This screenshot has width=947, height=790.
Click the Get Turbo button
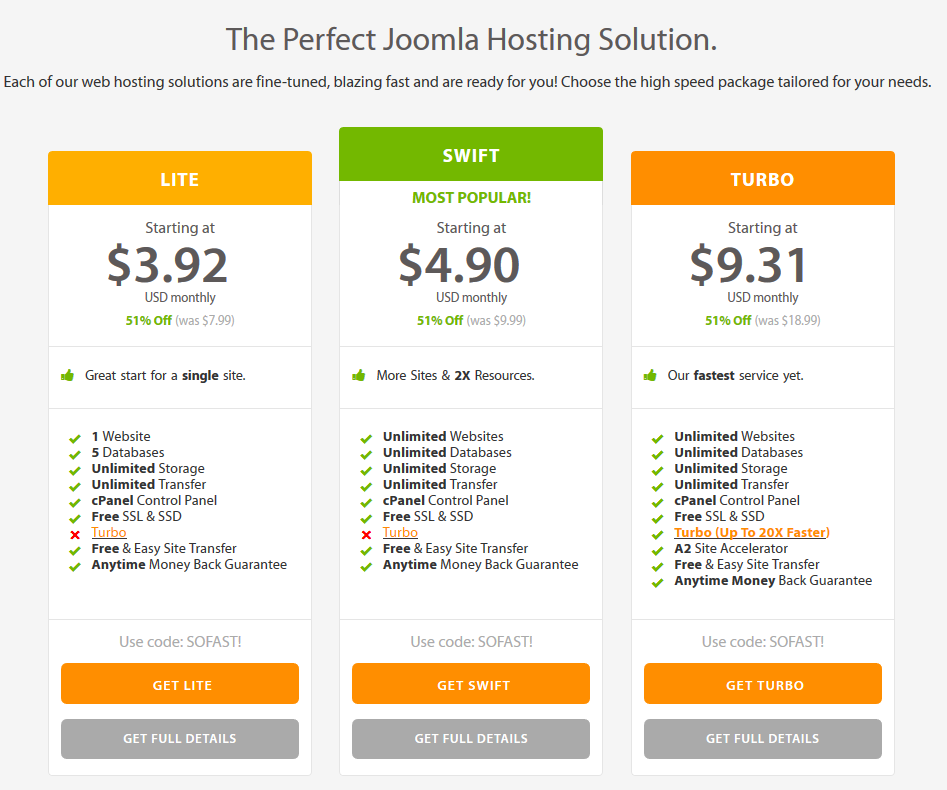pos(763,684)
